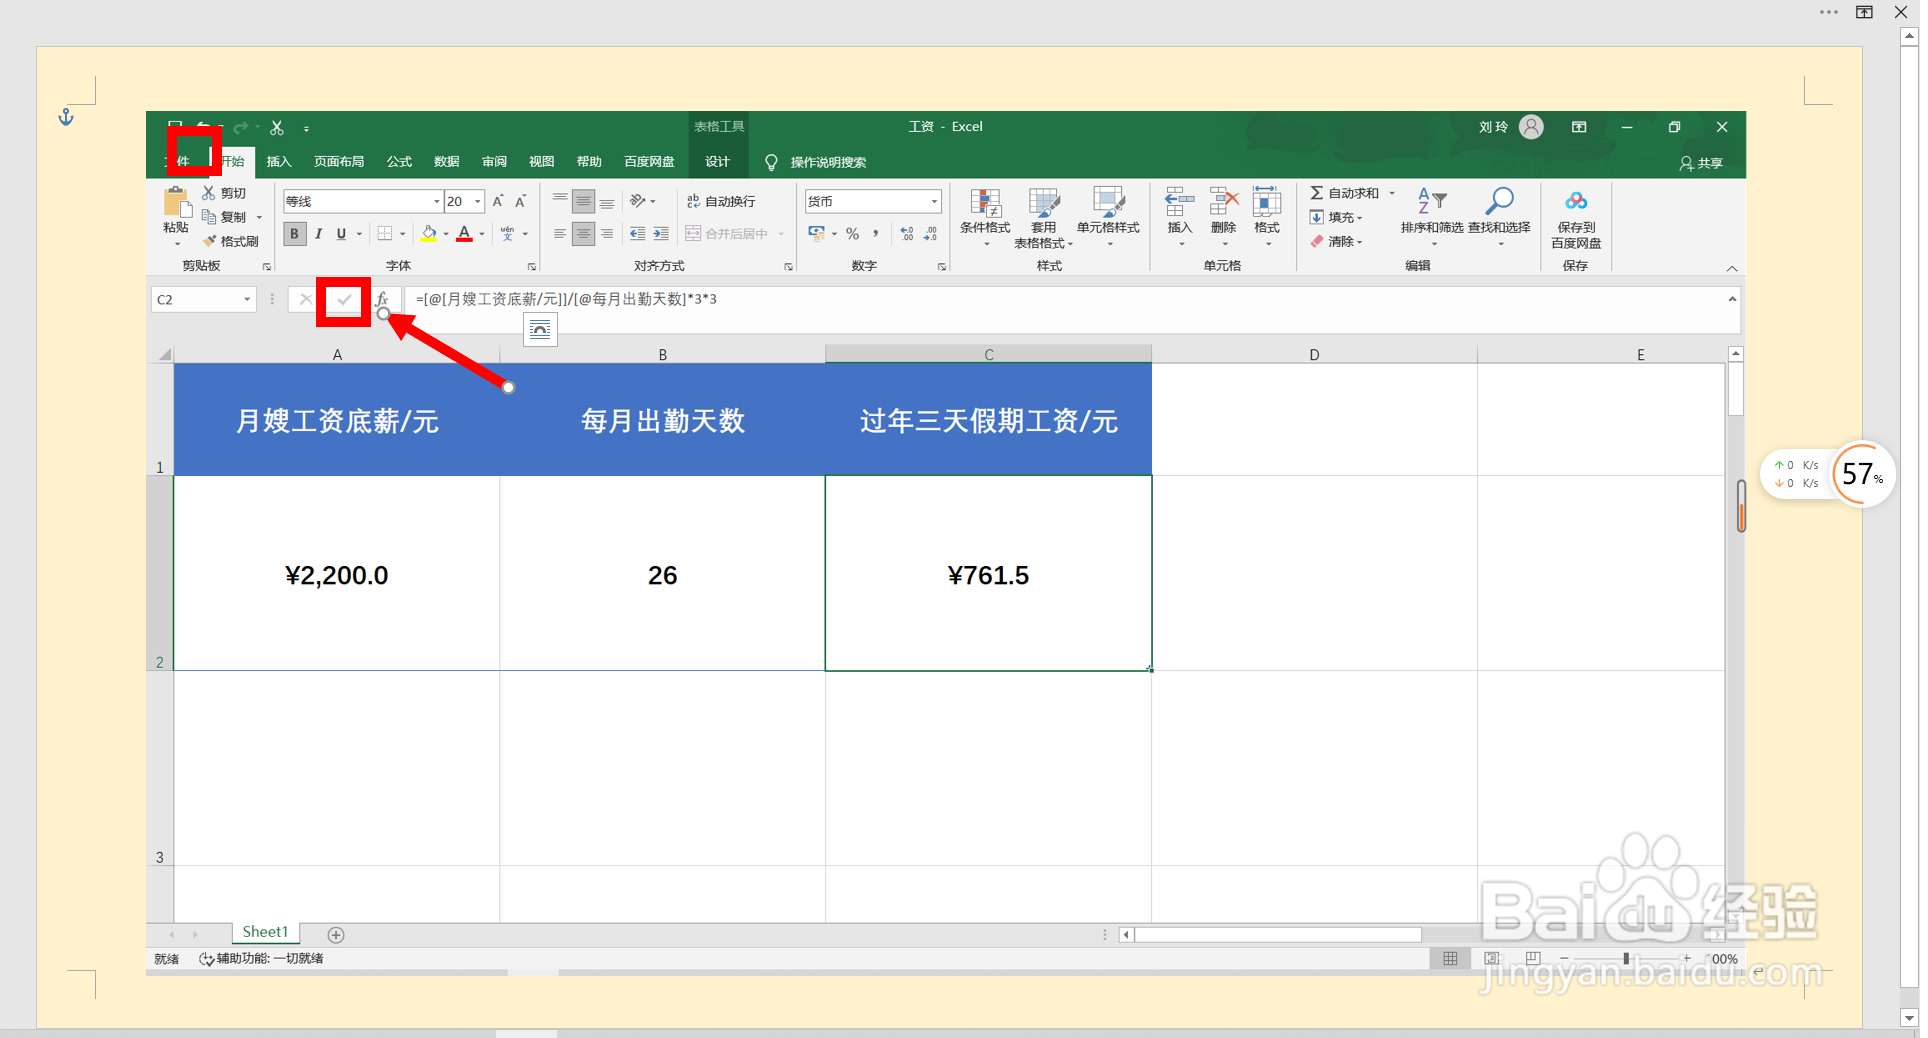Toggle underline formatting (U)
This screenshot has height=1038, width=1928.
point(341,234)
